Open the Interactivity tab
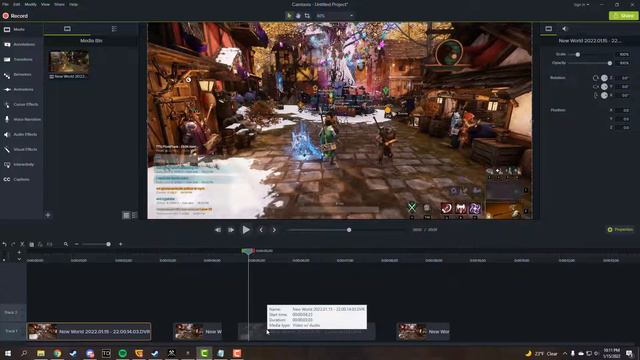 coord(22,164)
